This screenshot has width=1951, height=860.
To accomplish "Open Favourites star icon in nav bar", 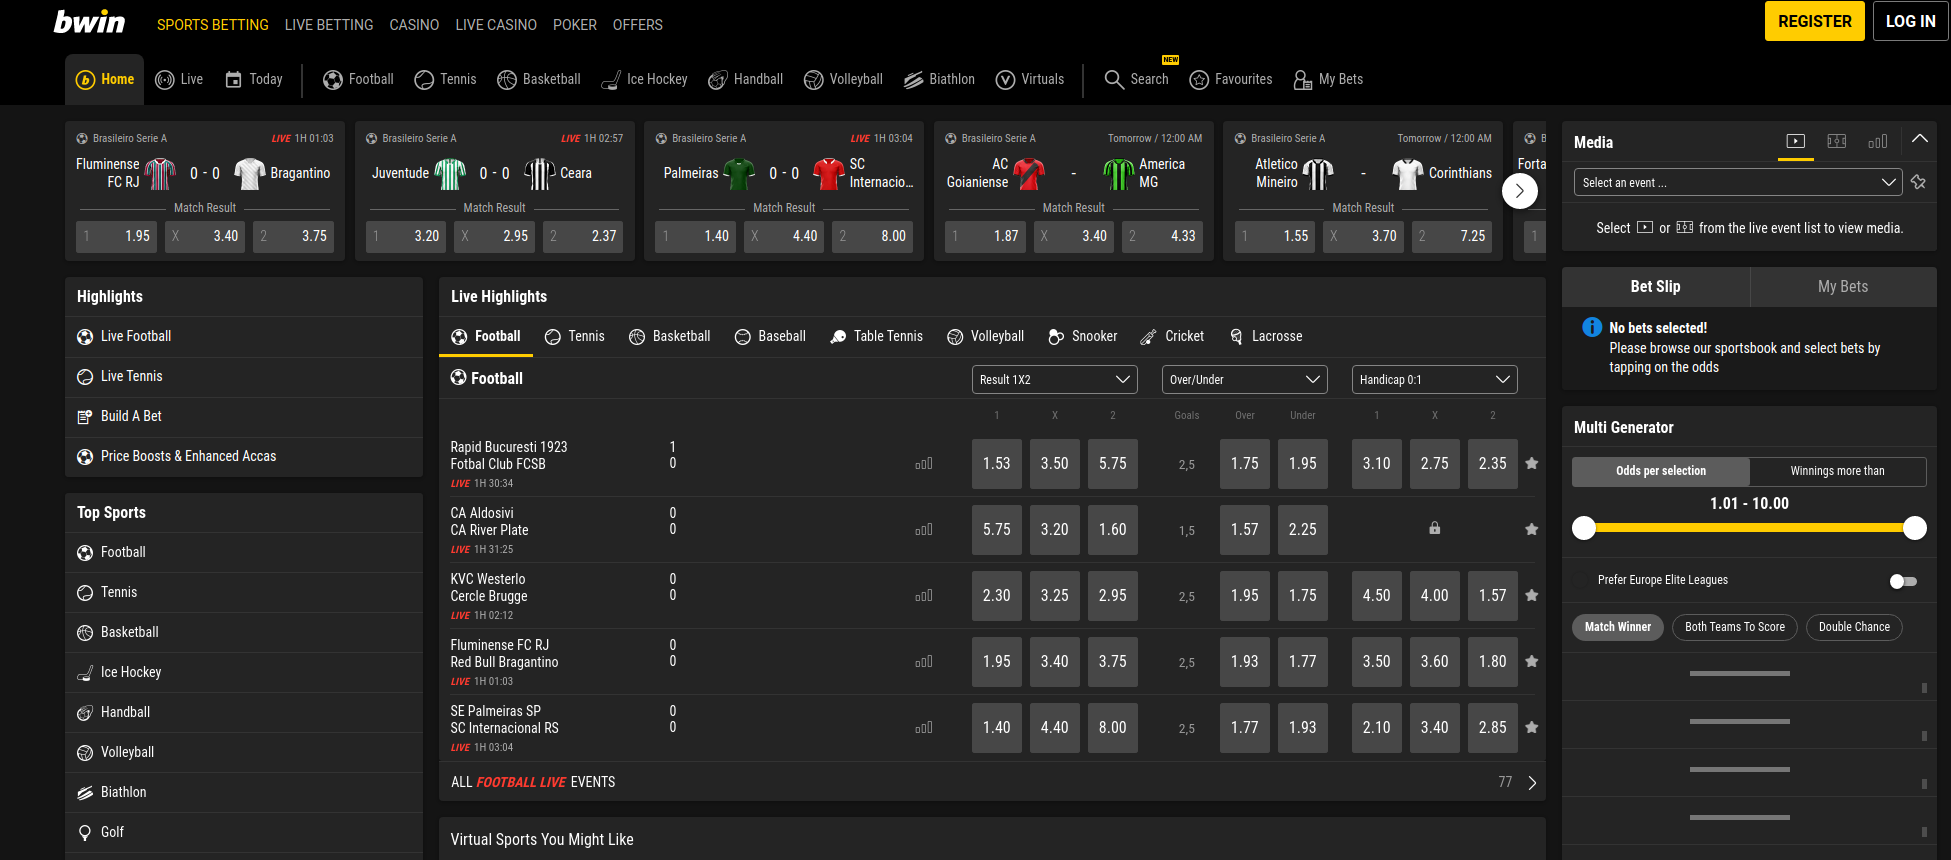I will 1198,80.
